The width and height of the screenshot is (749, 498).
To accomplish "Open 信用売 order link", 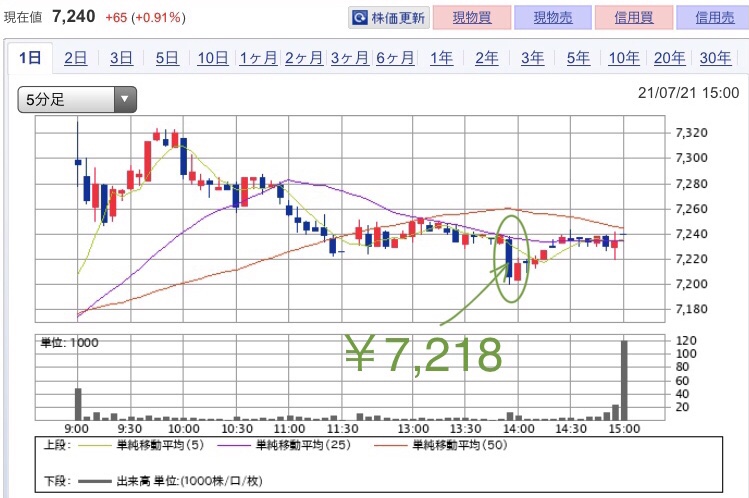I will (x=714, y=18).
